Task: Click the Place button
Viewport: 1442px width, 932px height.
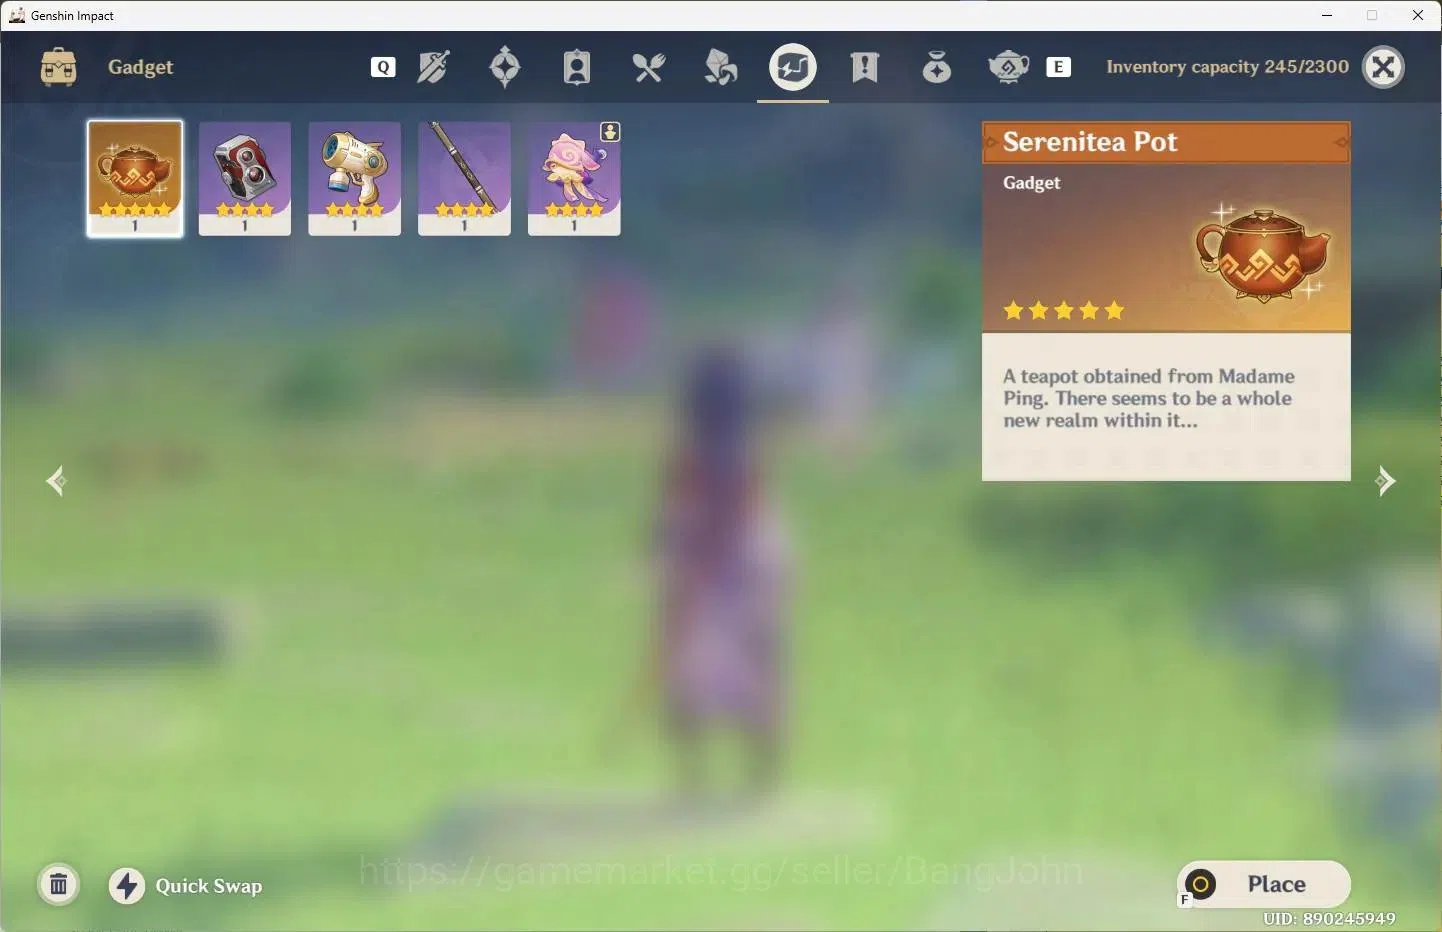Action: pyautogui.click(x=1264, y=884)
